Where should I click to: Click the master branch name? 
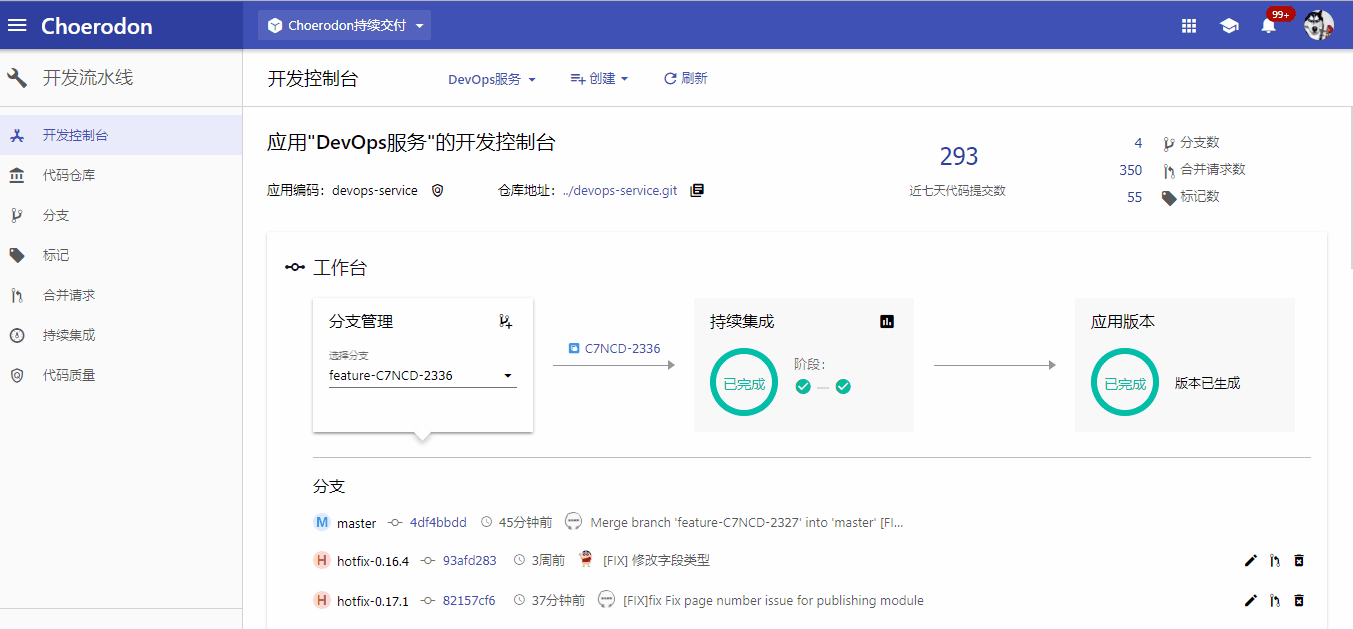coord(357,523)
